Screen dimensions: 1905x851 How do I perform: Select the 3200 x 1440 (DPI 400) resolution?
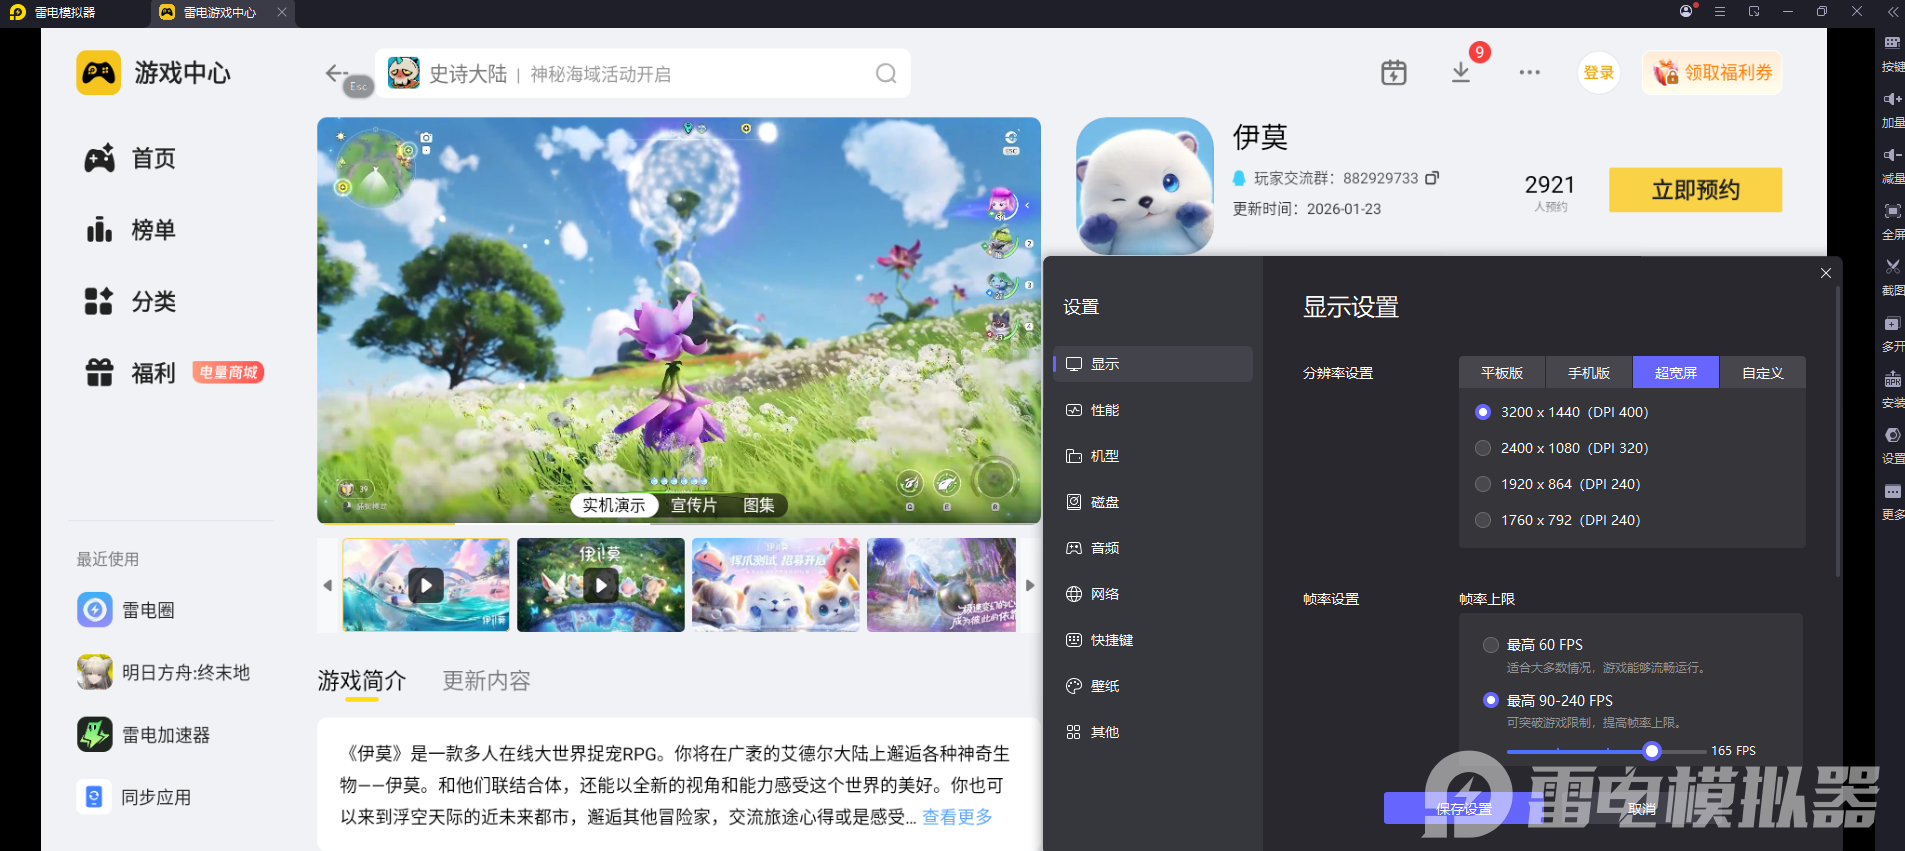1562,412
